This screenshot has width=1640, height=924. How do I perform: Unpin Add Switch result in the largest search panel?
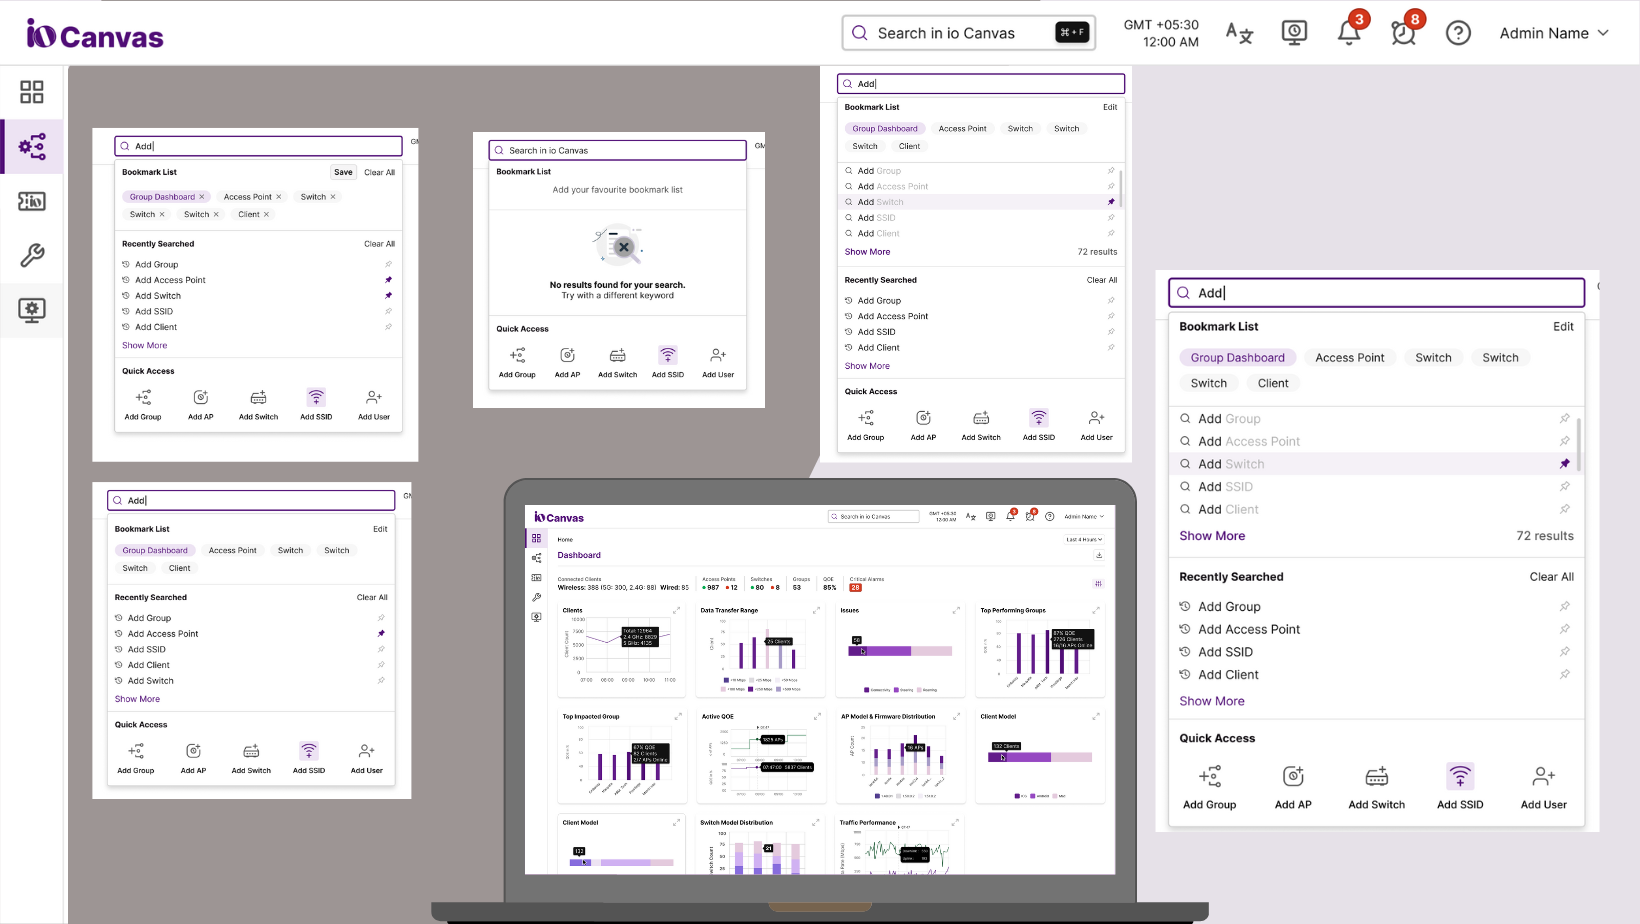click(x=1564, y=464)
